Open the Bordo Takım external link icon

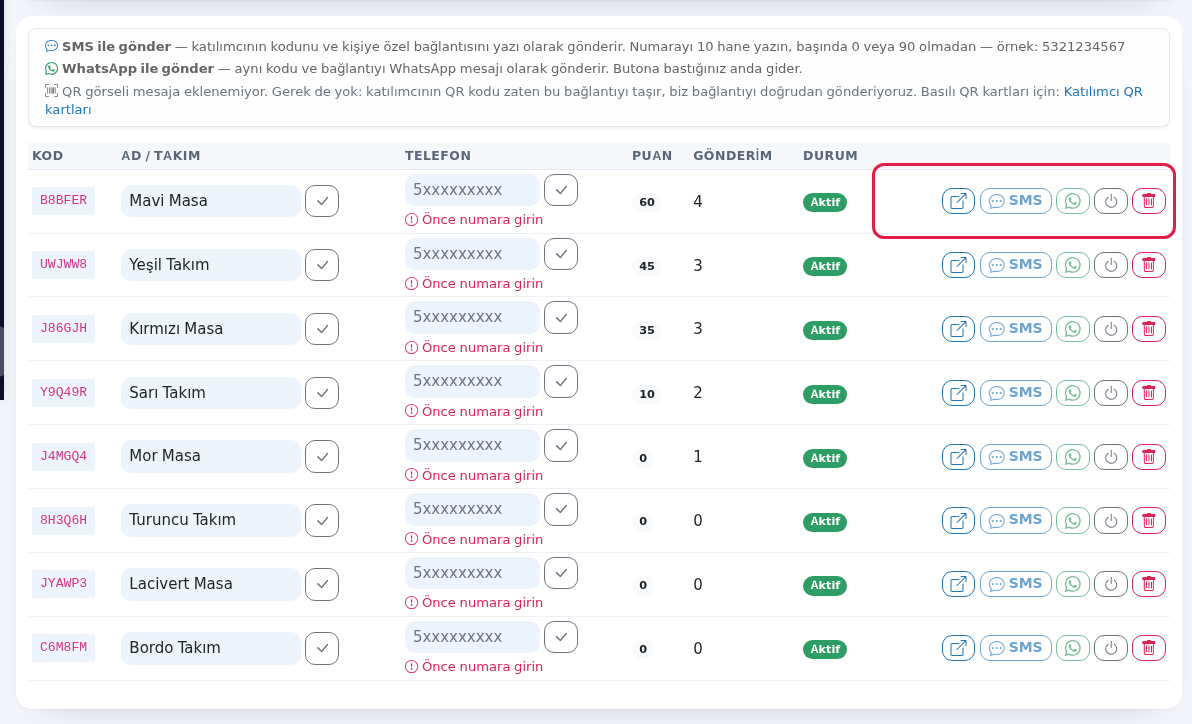tap(958, 648)
